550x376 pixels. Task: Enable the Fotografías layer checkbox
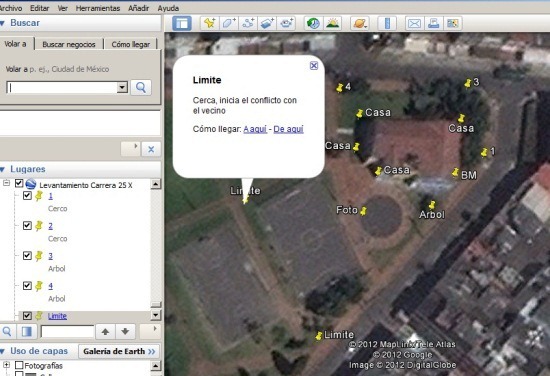click(19, 365)
